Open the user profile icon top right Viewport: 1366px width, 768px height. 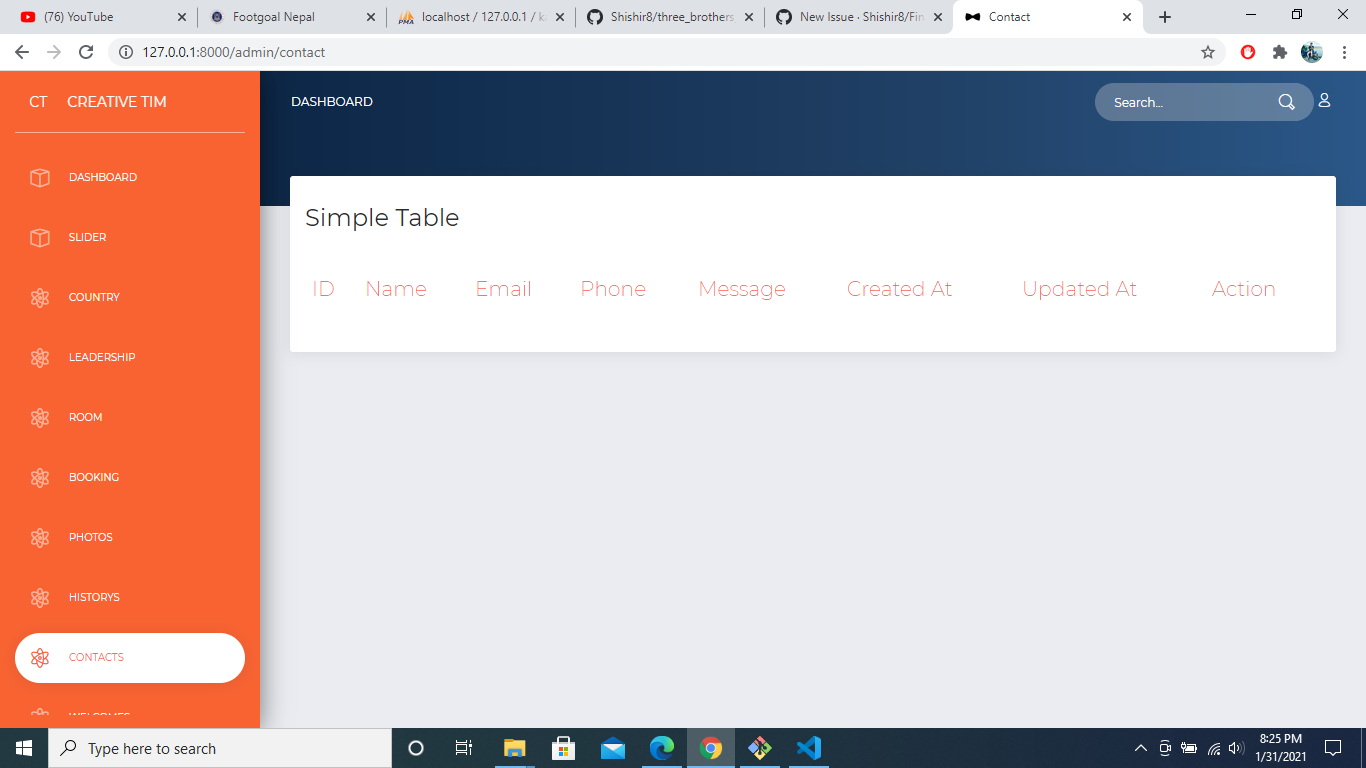1325,101
